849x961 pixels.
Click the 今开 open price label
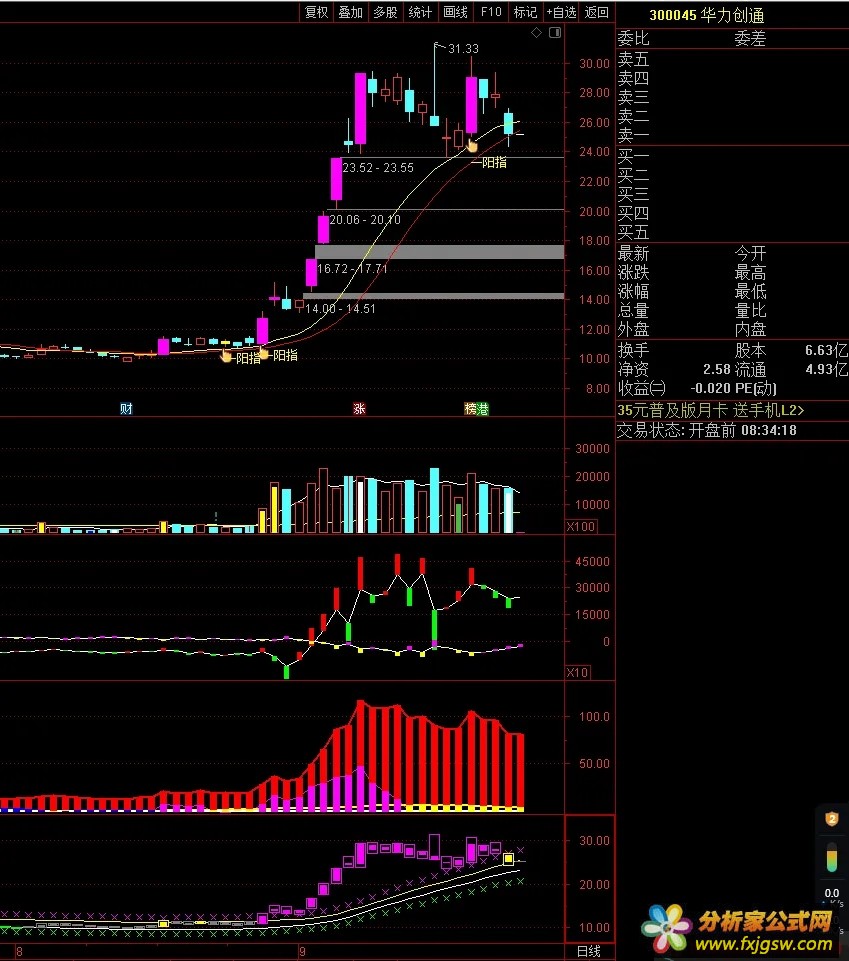pyautogui.click(x=750, y=254)
